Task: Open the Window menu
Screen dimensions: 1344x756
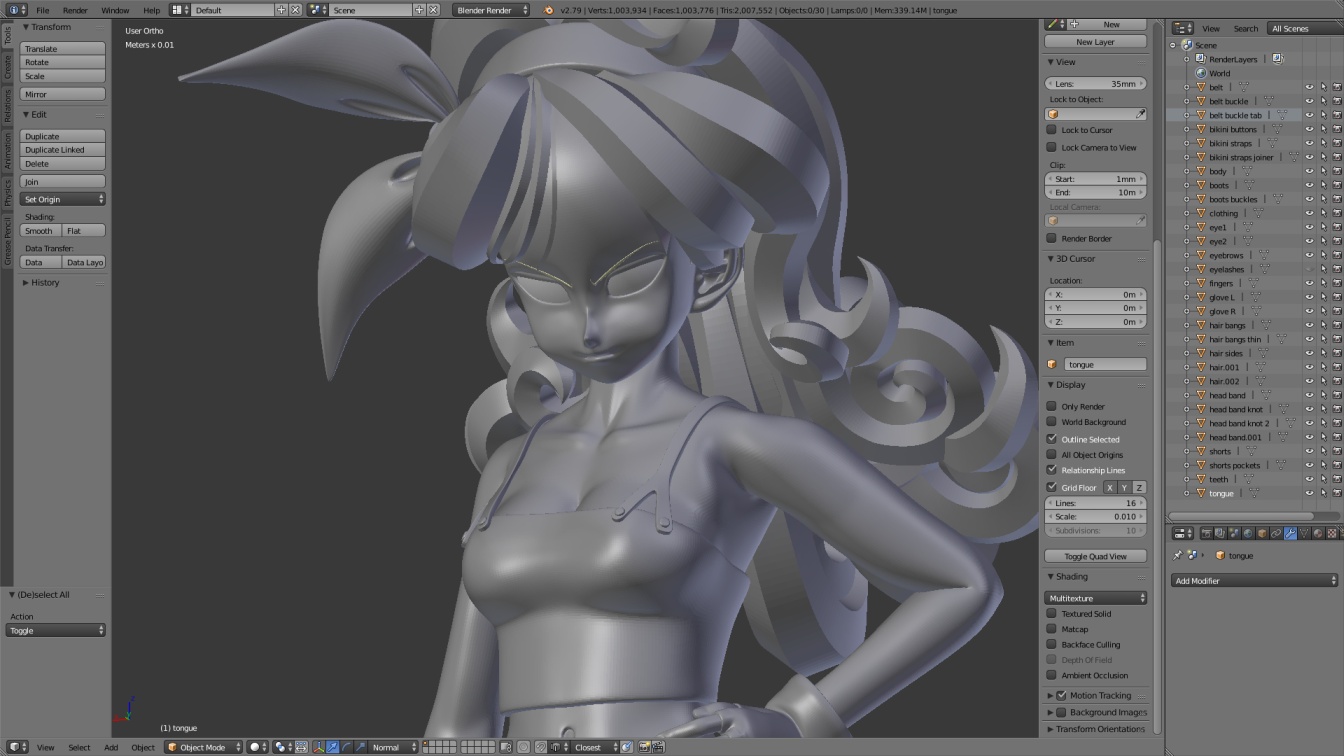Action: point(115,10)
